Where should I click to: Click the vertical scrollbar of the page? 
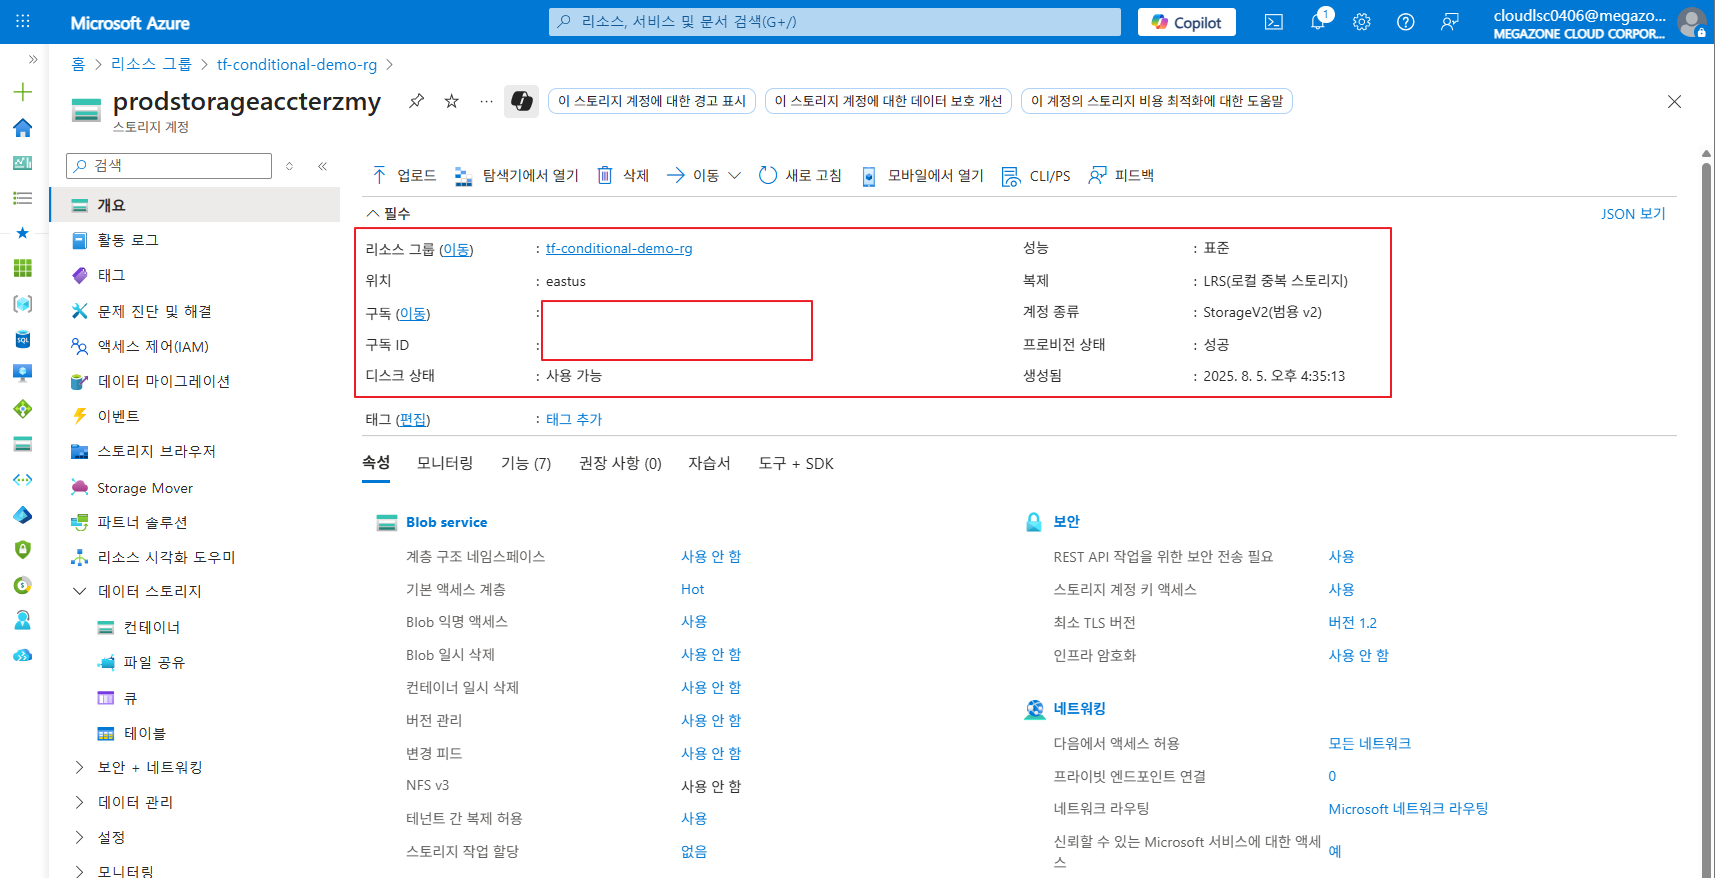1707,520
